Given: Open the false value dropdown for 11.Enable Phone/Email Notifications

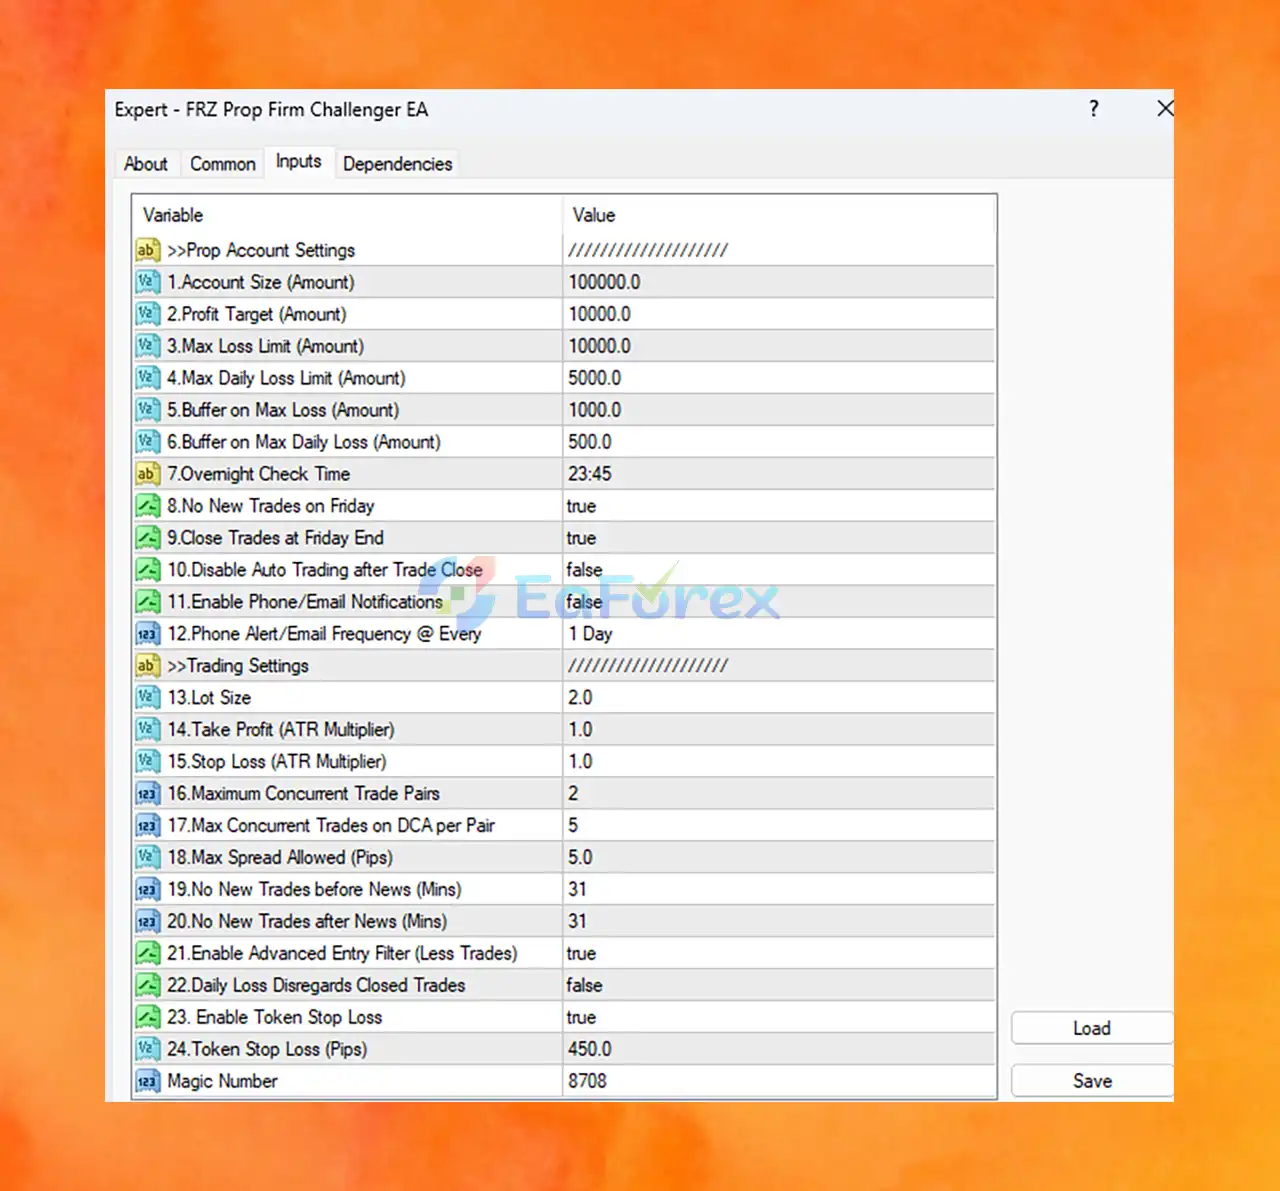Looking at the screenshot, I should 779,602.
